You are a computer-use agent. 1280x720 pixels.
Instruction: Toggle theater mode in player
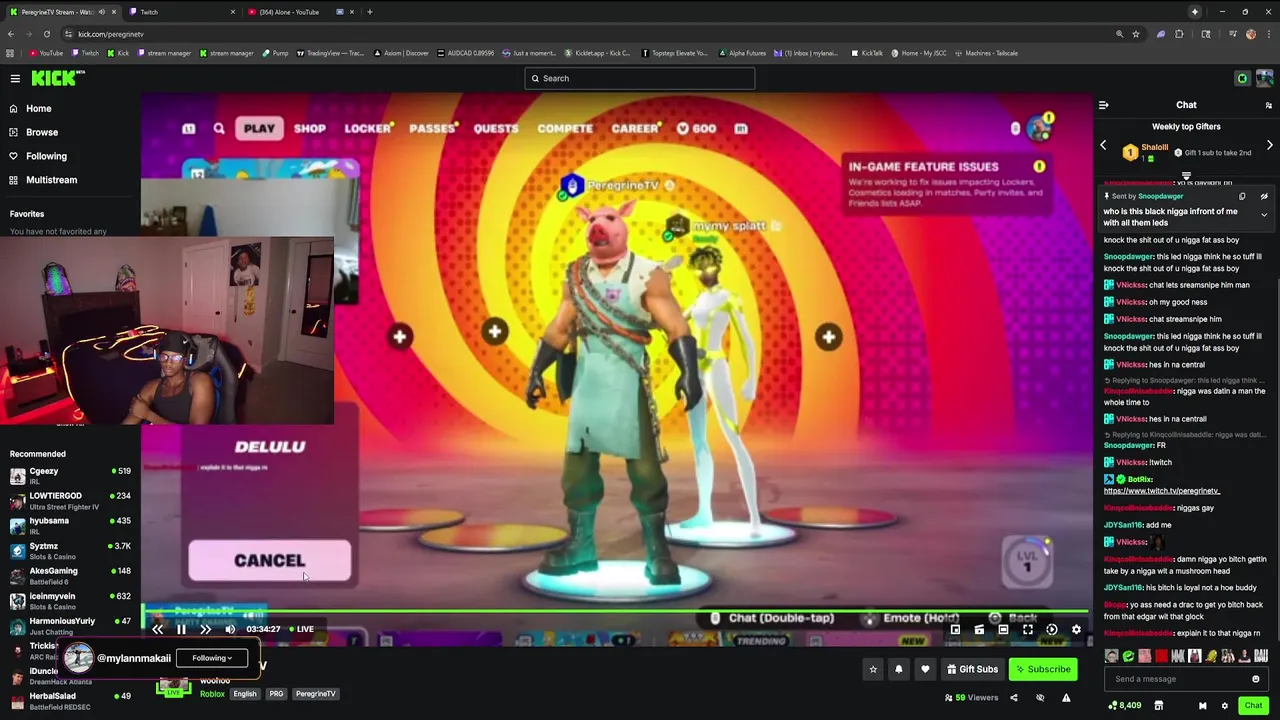click(1003, 629)
